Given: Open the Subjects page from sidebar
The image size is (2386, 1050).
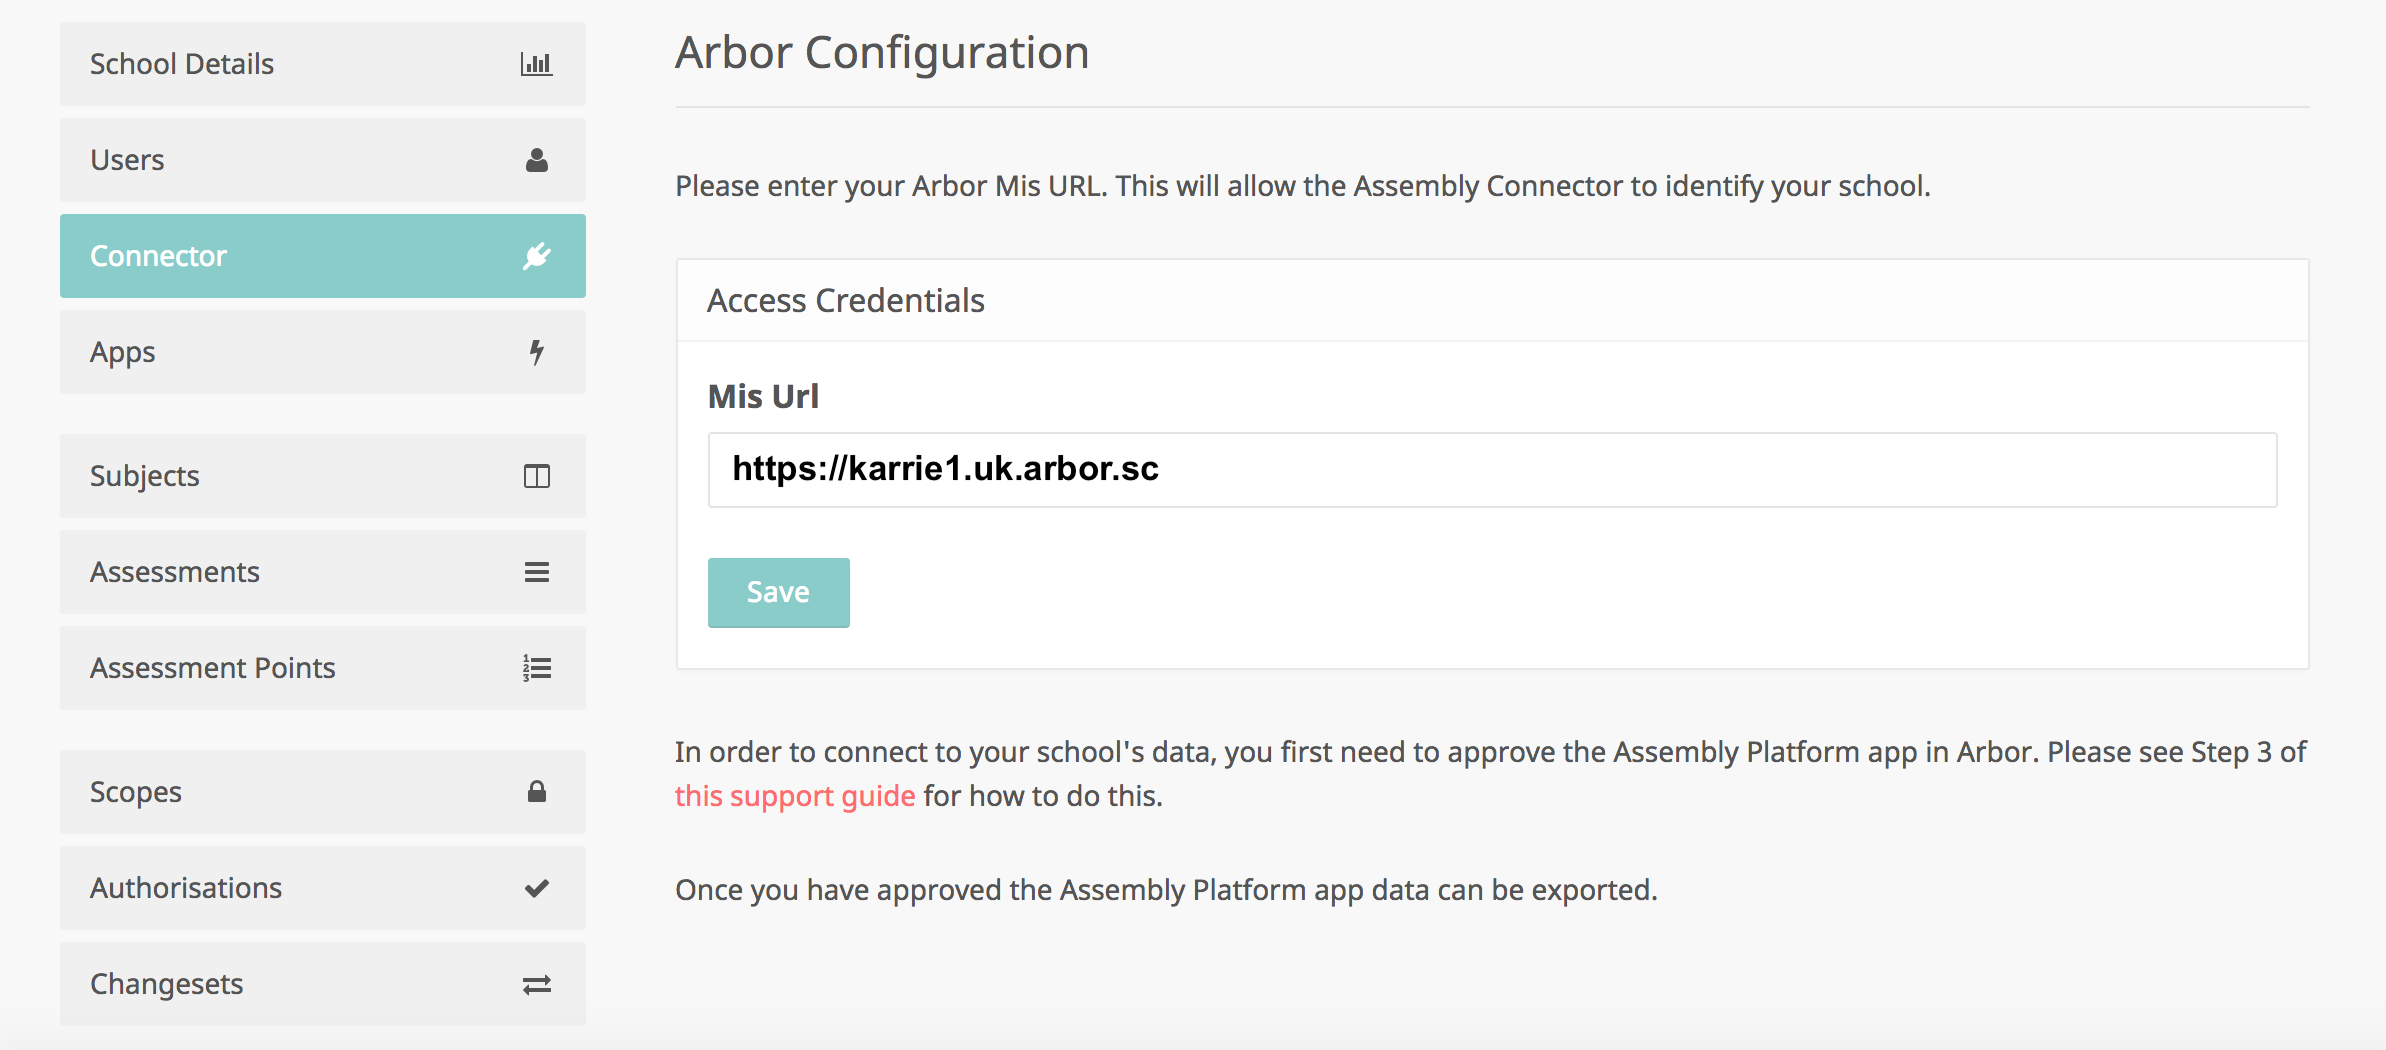Looking at the screenshot, I should [x=145, y=476].
